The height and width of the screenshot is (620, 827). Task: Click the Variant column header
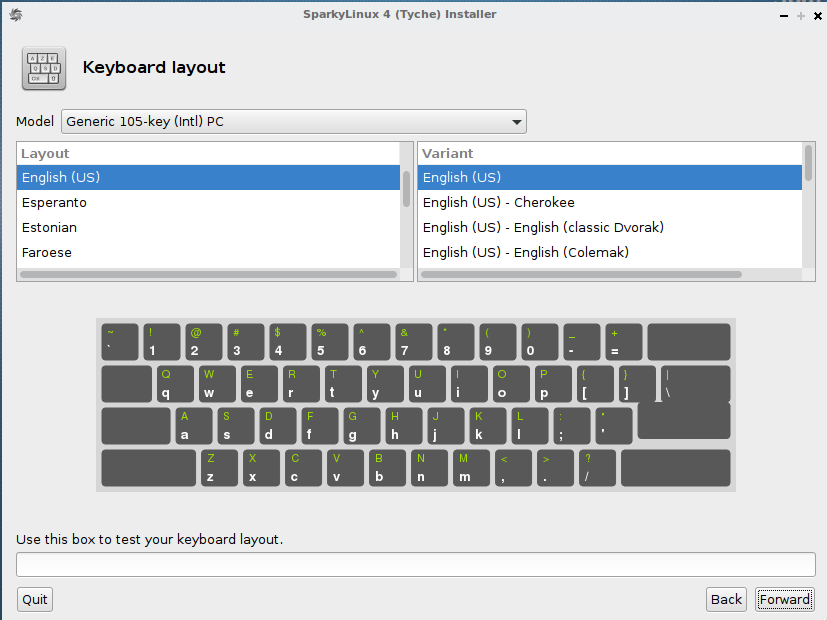pyautogui.click(x=610, y=153)
